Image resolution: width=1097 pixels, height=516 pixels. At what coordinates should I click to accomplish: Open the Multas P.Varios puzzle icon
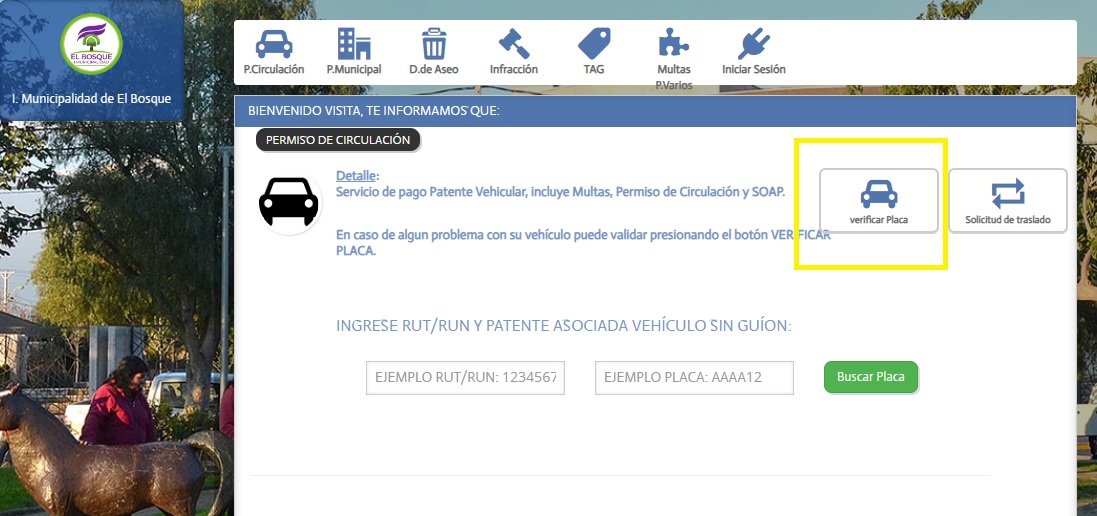pyautogui.click(x=674, y=43)
